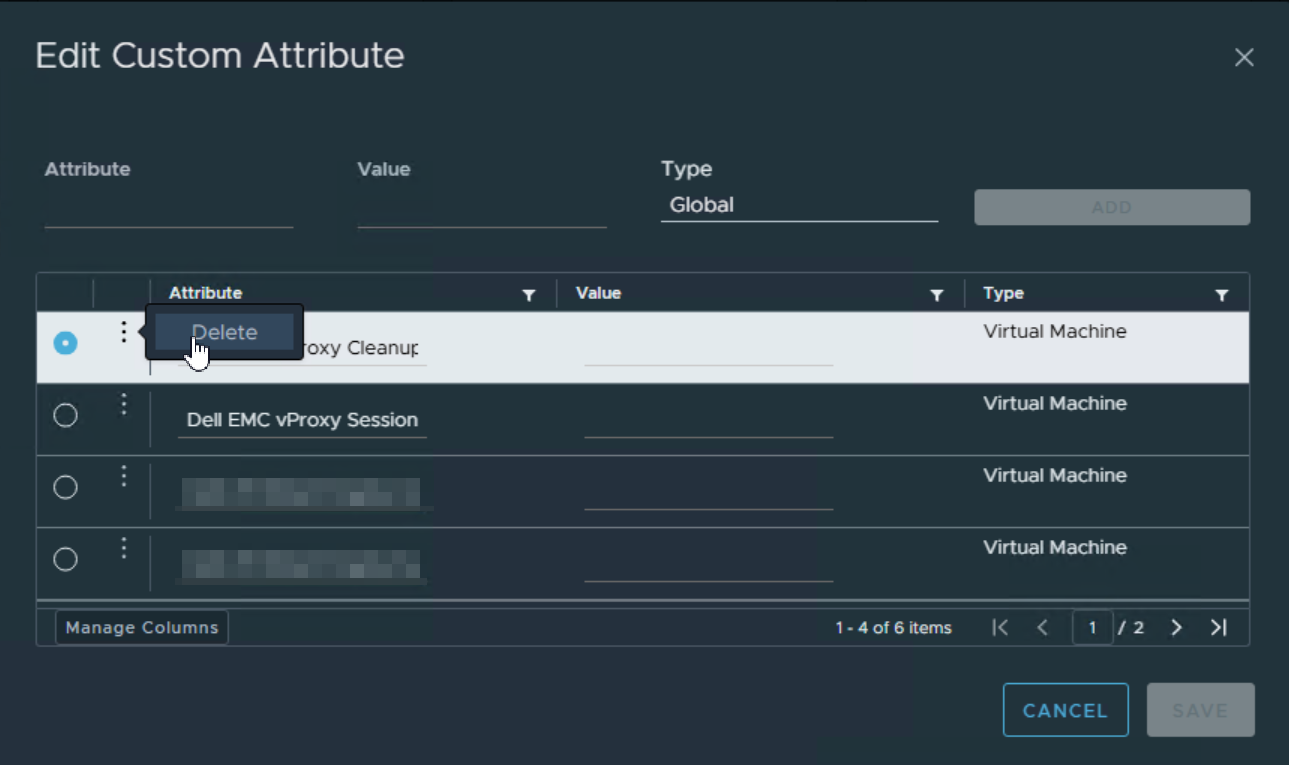
Task: Open the filter for the Value column
Action: coord(937,293)
